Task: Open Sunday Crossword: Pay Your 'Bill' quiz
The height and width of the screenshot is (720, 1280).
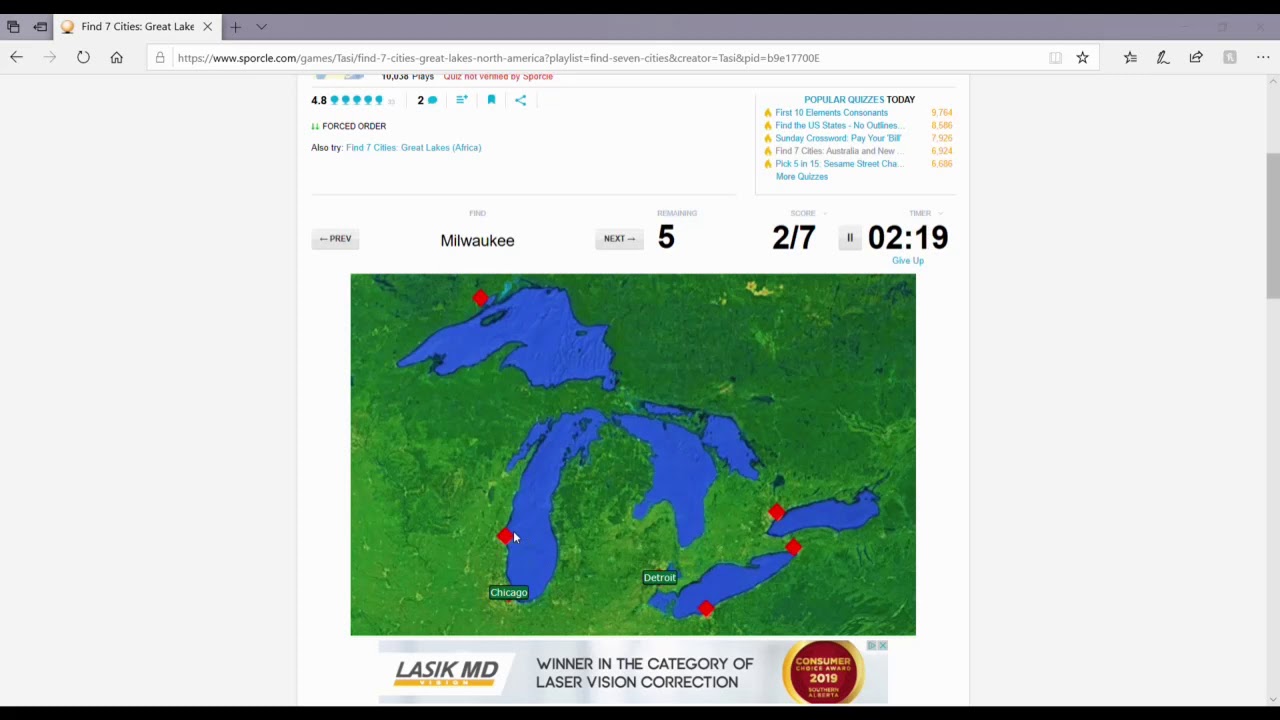Action: [x=838, y=138]
